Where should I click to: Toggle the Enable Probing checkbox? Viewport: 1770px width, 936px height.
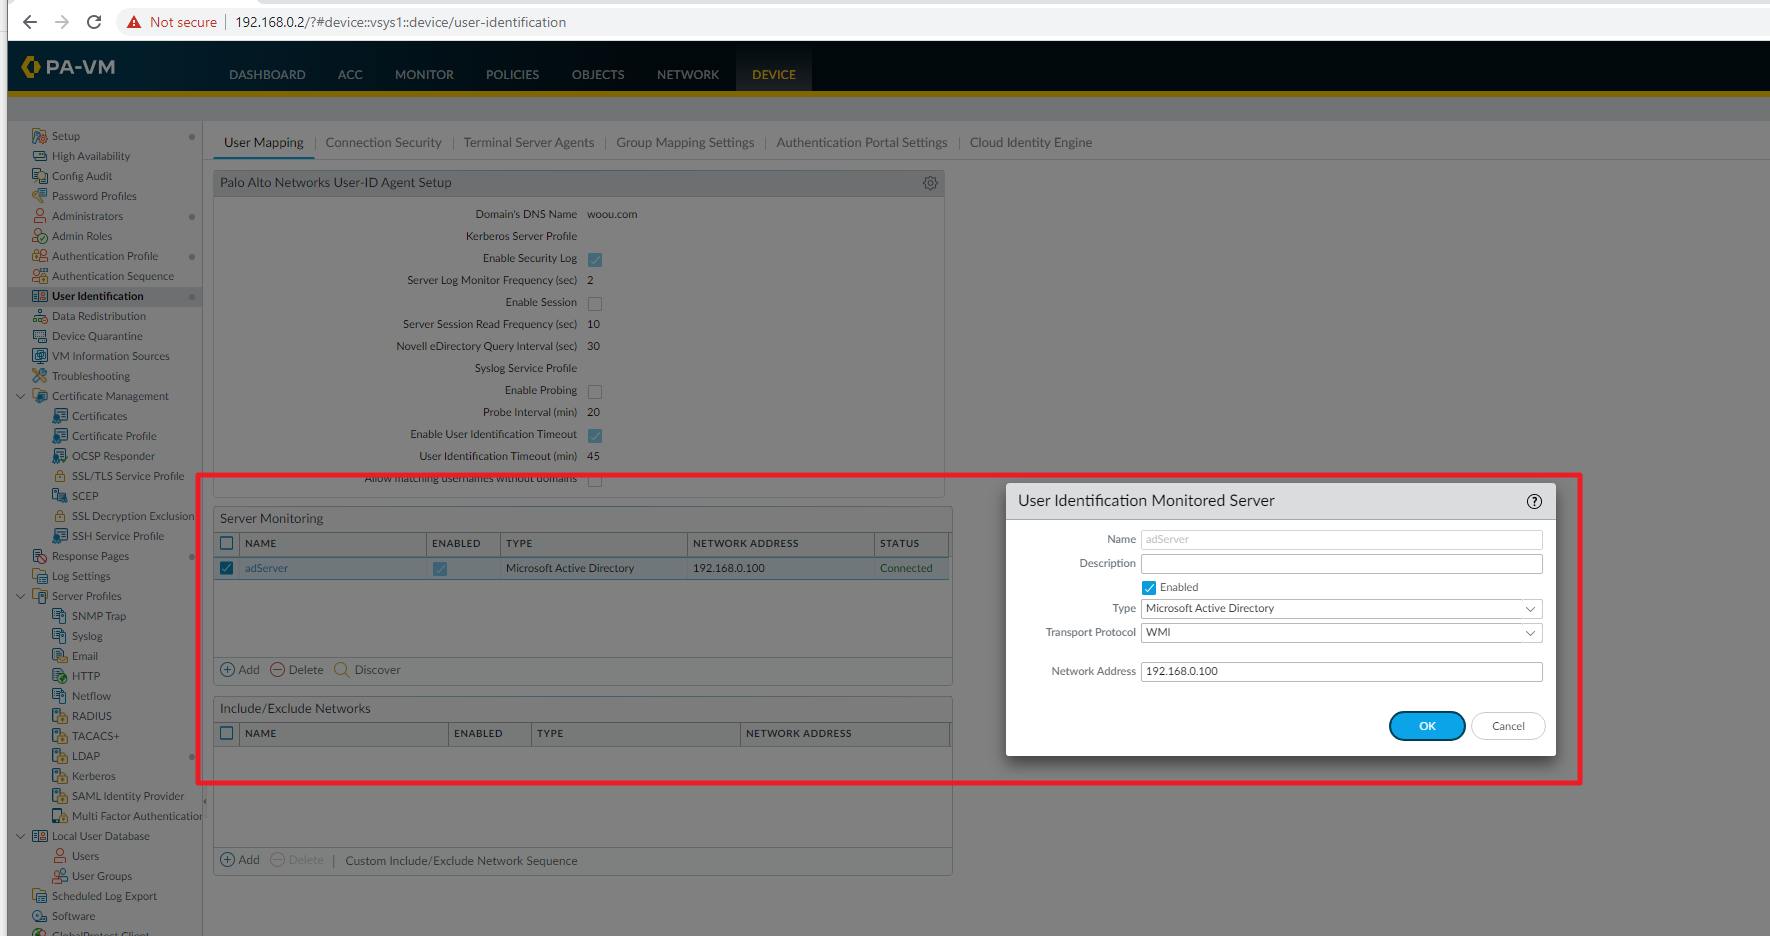(595, 391)
